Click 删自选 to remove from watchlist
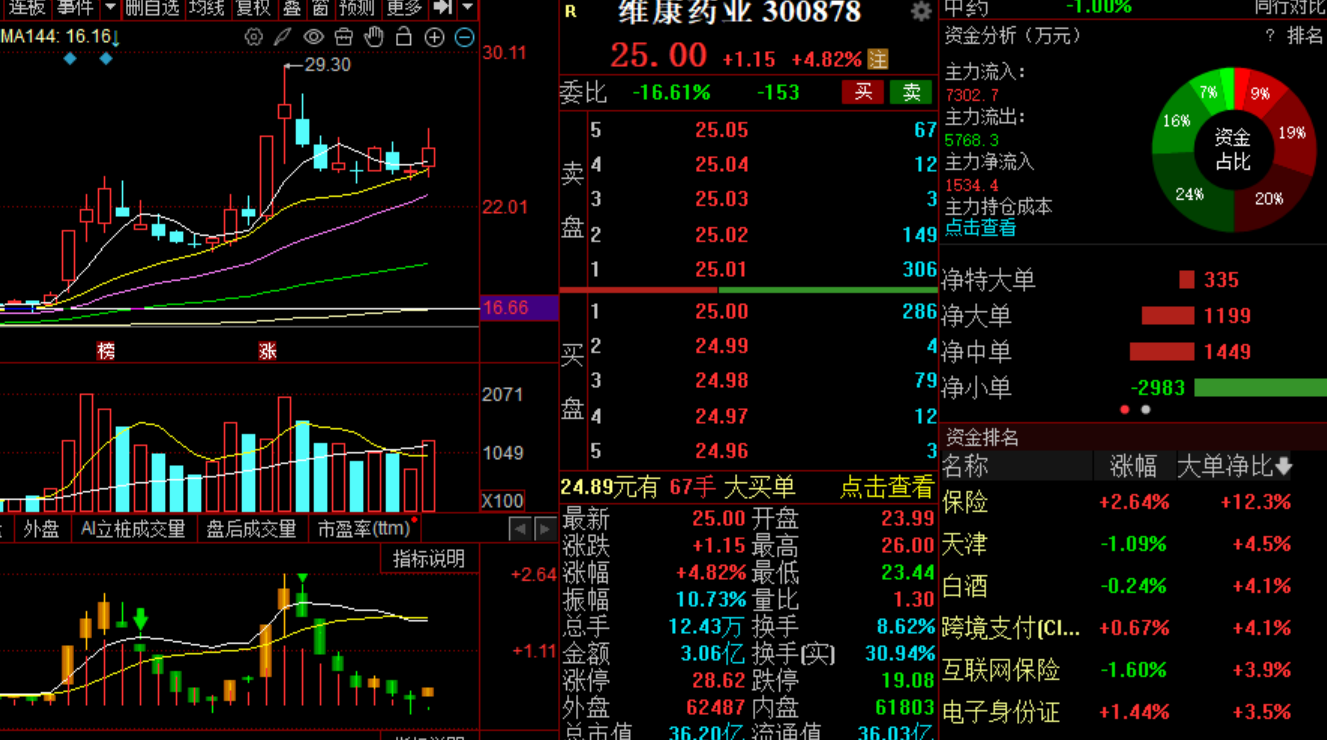 [x=153, y=8]
